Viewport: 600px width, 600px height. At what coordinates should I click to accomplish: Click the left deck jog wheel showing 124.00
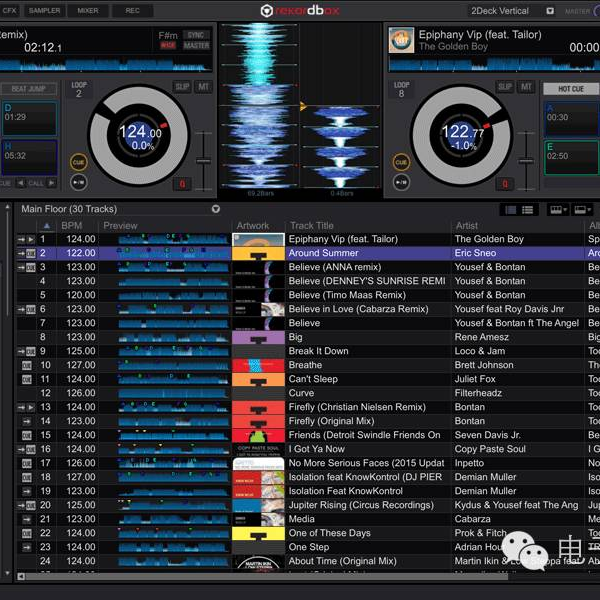139,135
